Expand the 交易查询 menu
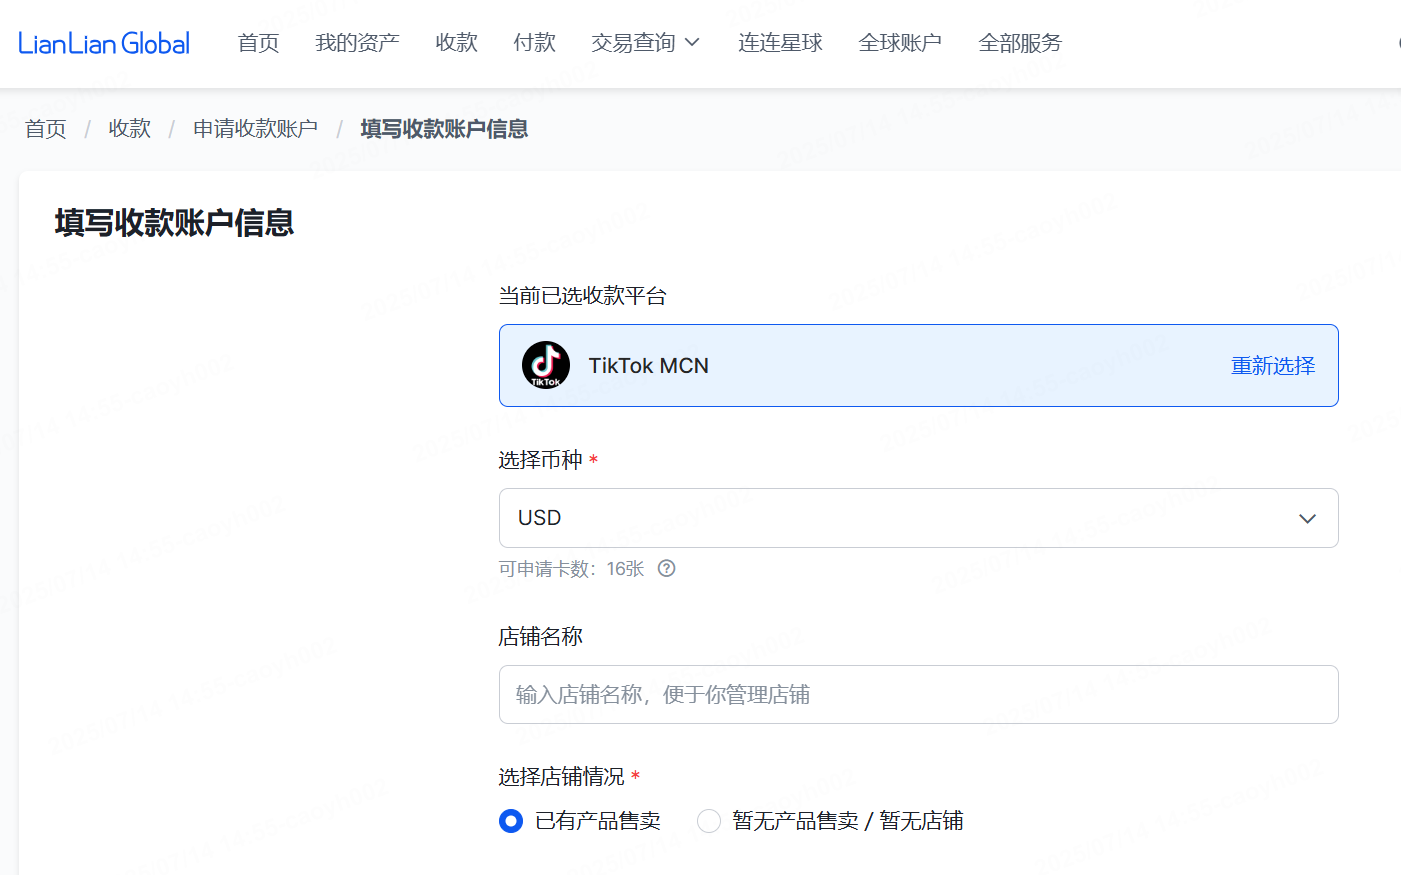This screenshot has width=1401, height=875. tap(645, 43)
